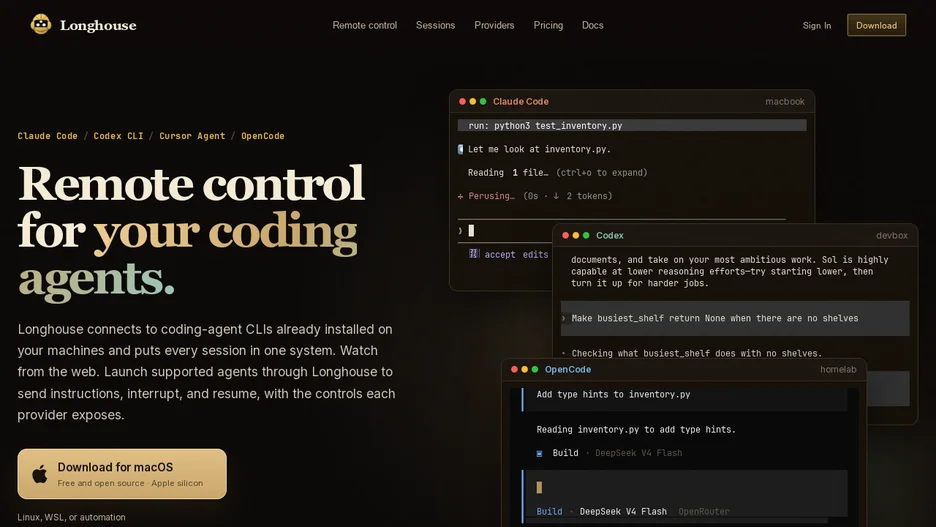Click the 'Make busiest_shelf return None' prompt
The image size is (936, 527).
tap(735, 318)
